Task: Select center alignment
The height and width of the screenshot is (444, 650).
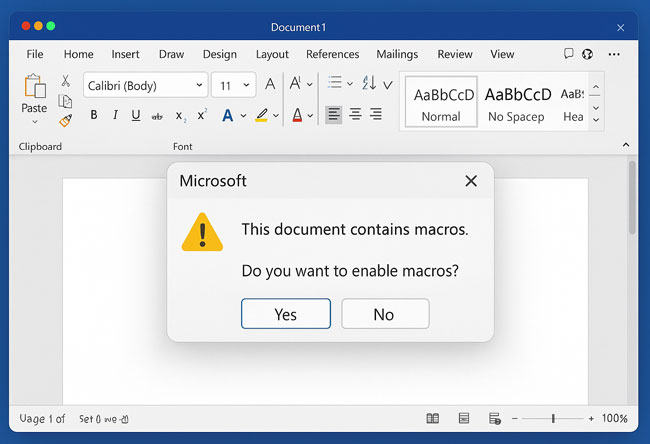Action: click(355, 114)
